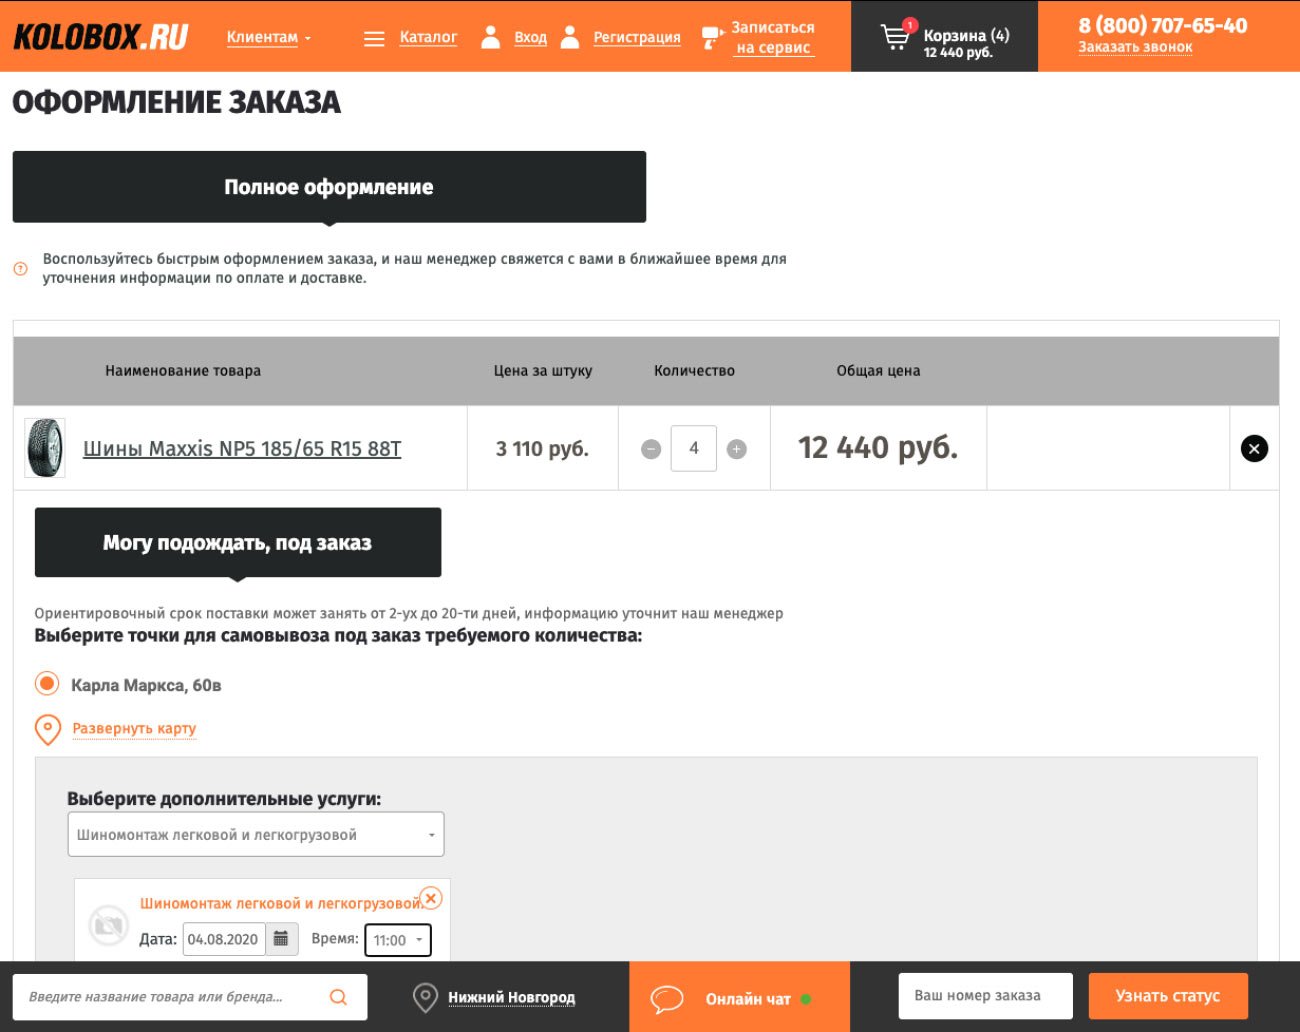Image resolution: width=1300 pixels, height=1032 pixels.
Task: Click the location pin next to Нижний Новгород
Action: click(x=425, y=997)
